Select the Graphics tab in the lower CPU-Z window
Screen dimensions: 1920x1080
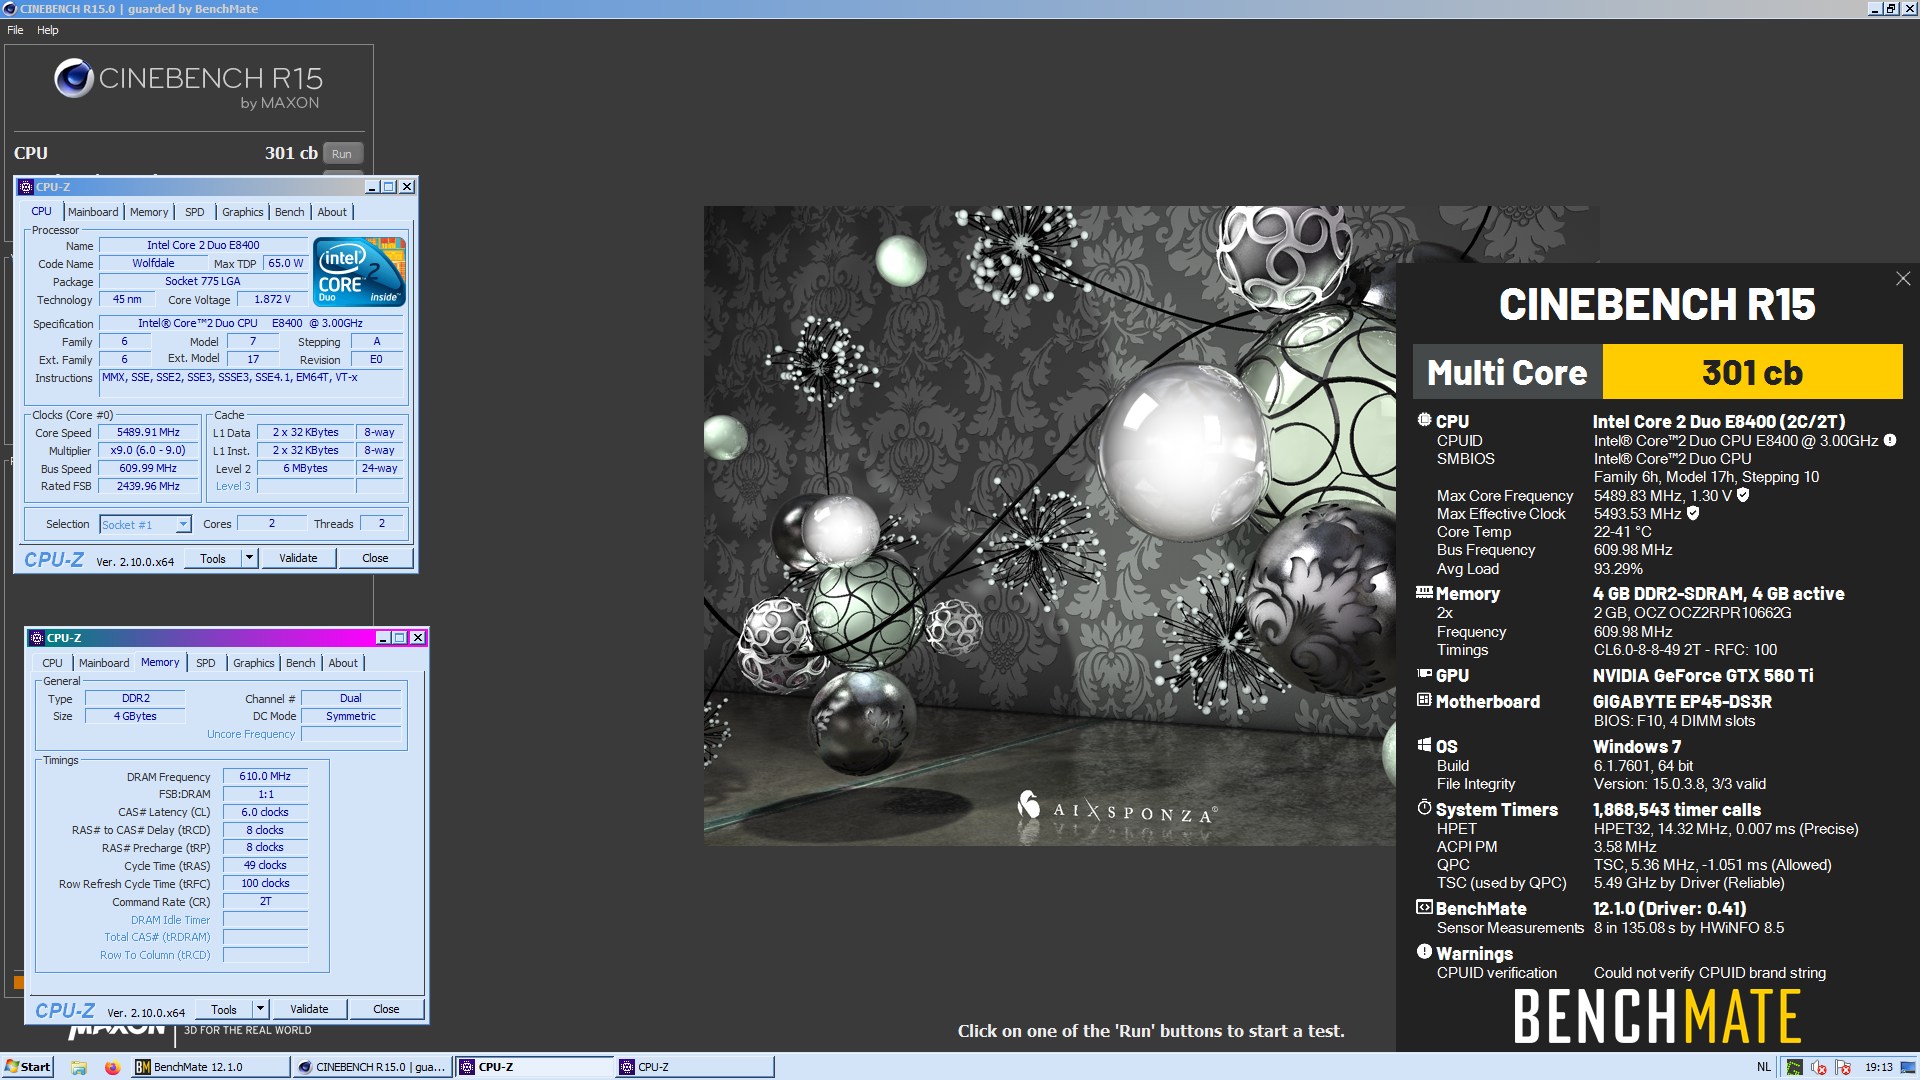point(254,663)
